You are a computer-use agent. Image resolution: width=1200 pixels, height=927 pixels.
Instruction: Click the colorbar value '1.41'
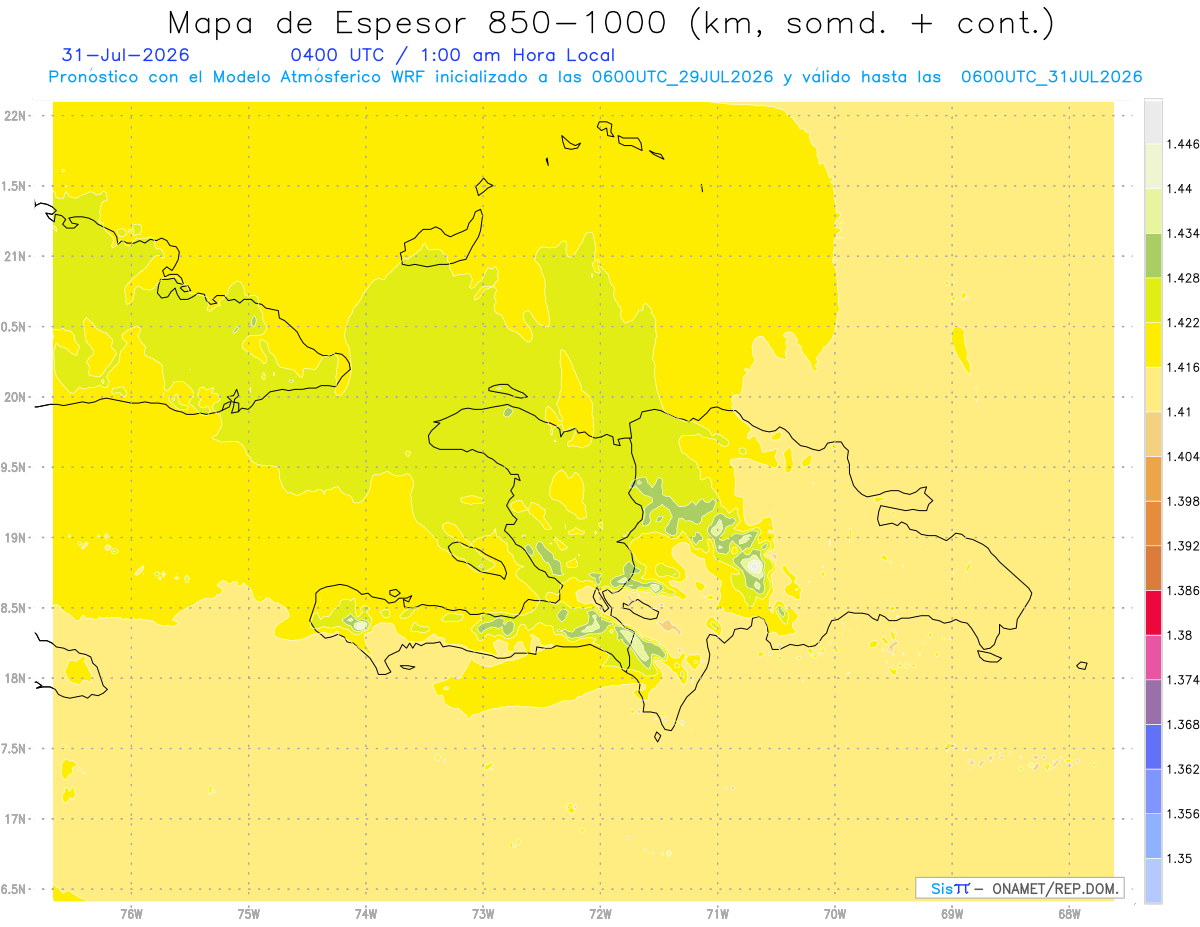1181,411
